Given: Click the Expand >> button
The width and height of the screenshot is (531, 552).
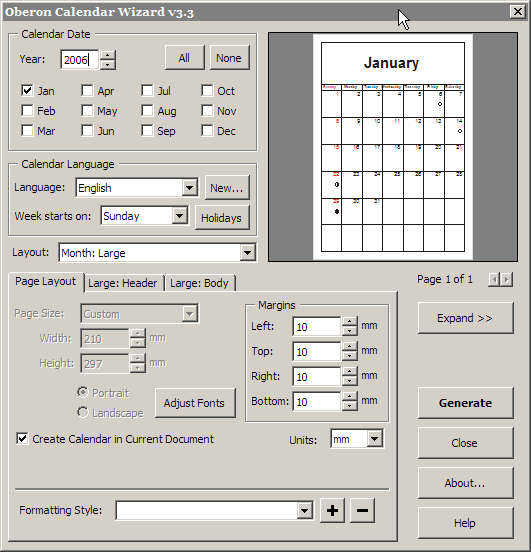Looking at the screenshot, I should pyautogui.click(x=465, y=318).
